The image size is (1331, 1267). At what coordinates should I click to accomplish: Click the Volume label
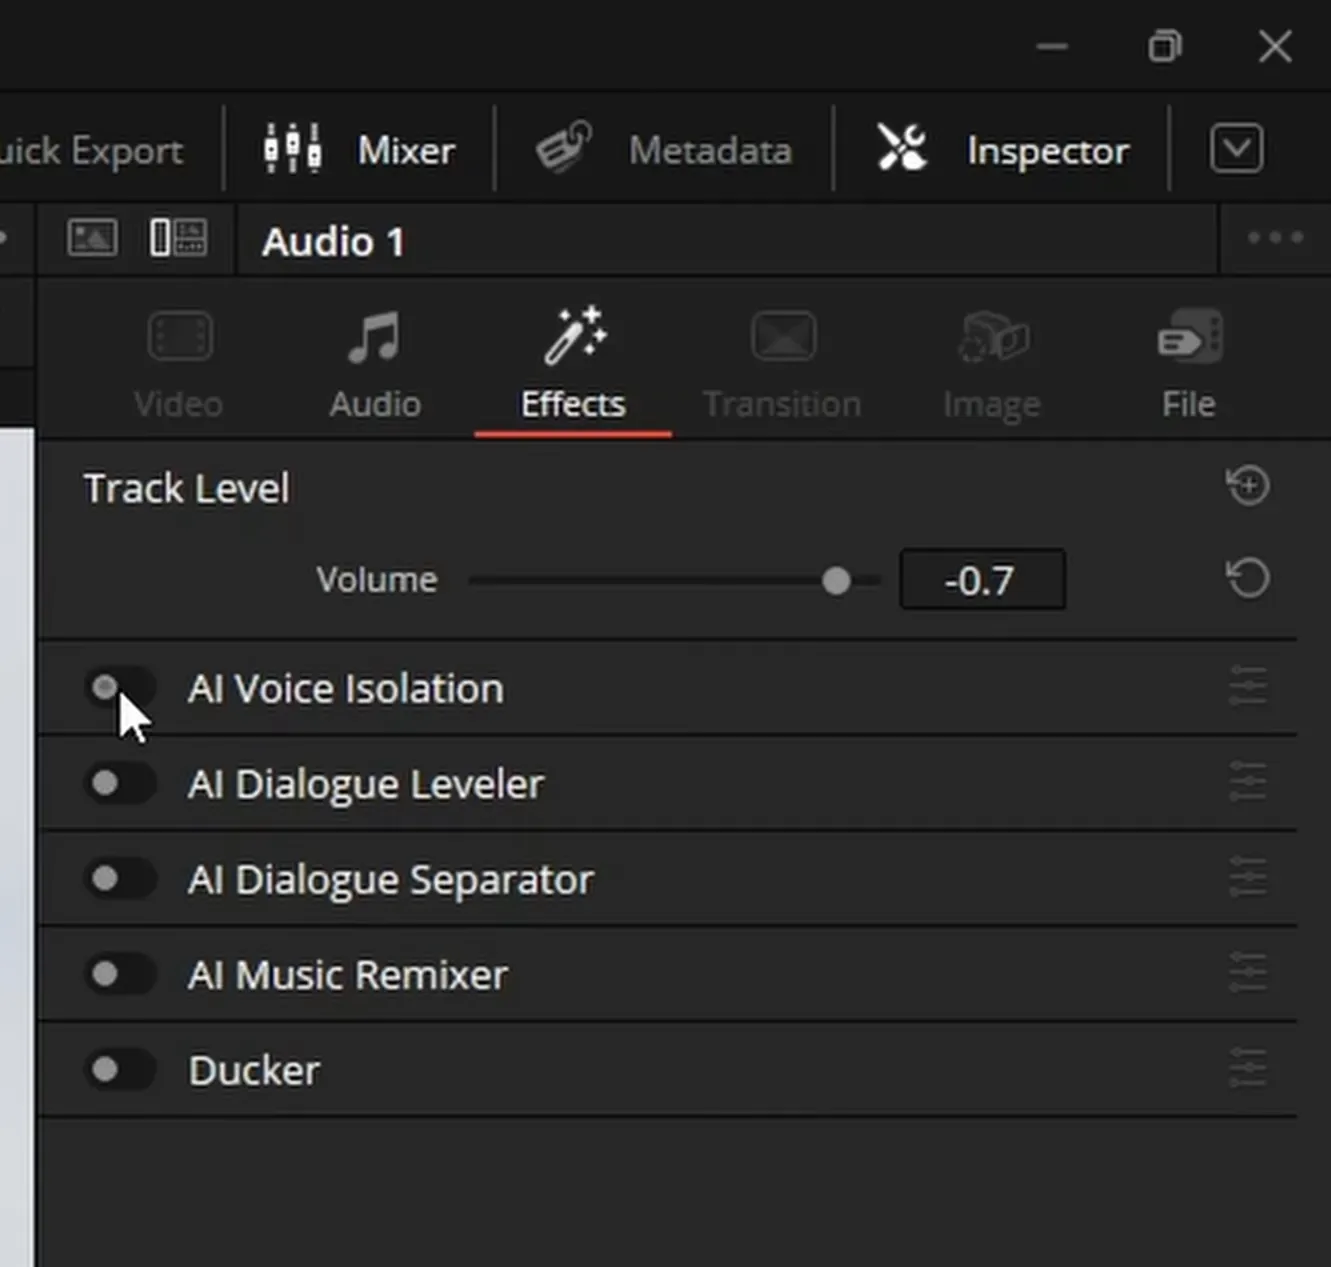[x=377, y=580]
